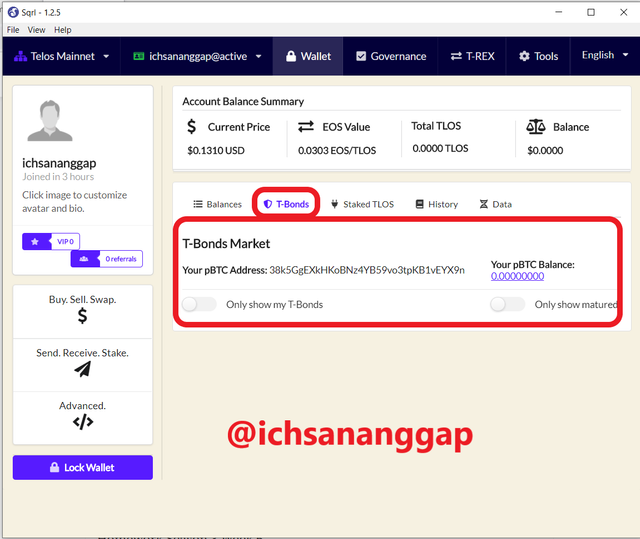Click the T-Bonds Market heading
Image resolution: width=640 pixels, height=539 pixels.
point(226,244)
